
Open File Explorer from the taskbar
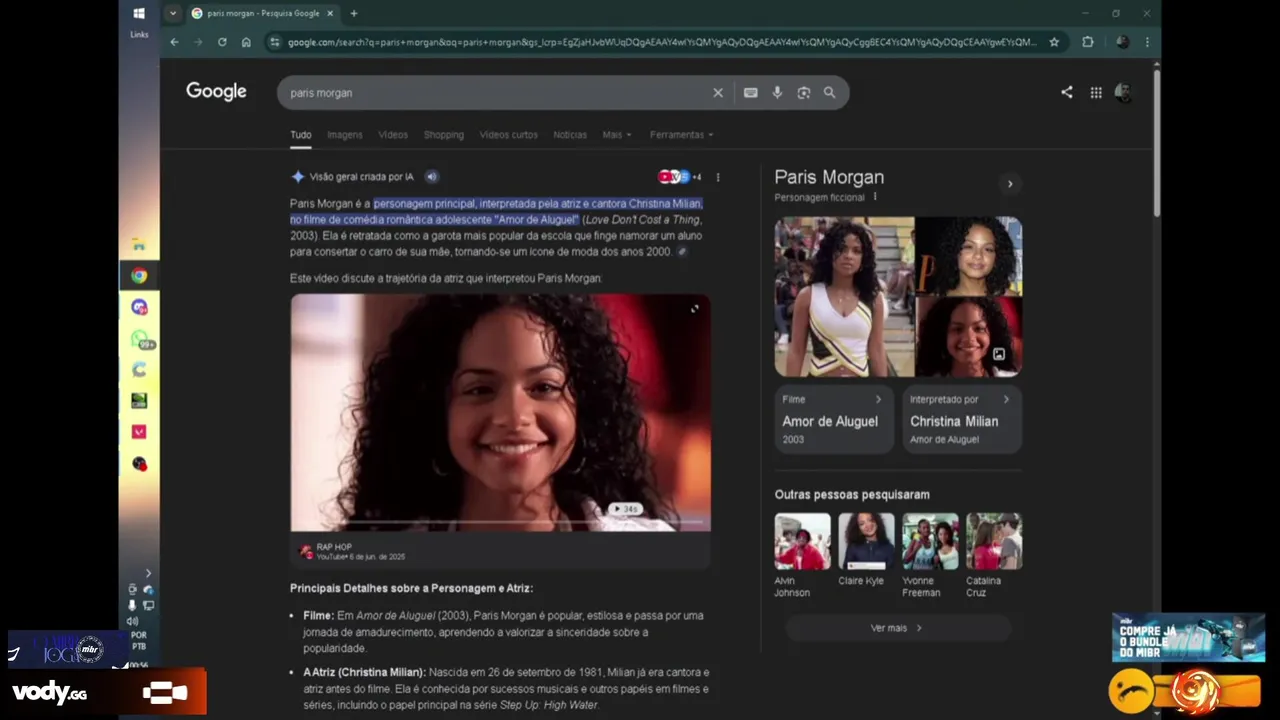click(x=139, y=245)
